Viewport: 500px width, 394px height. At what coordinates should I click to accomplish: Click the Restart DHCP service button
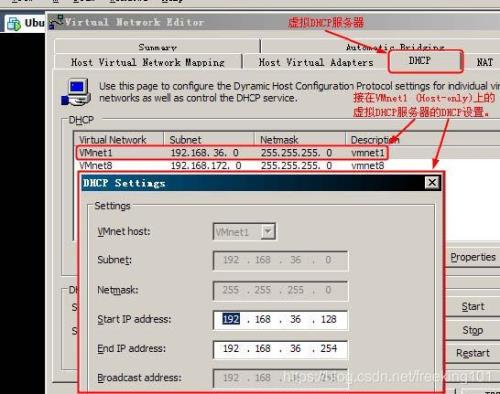[x=473, y=353]
